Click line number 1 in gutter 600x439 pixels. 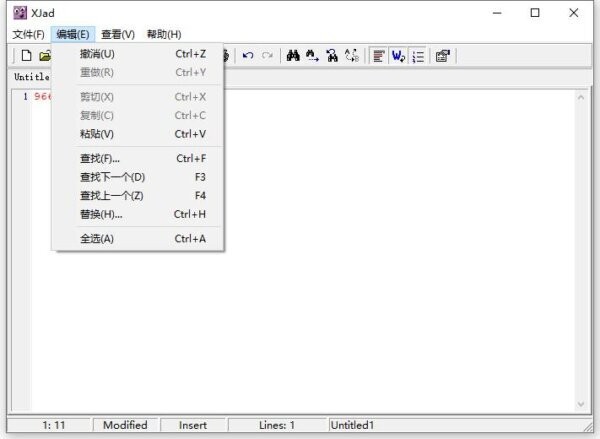[25, 96]
